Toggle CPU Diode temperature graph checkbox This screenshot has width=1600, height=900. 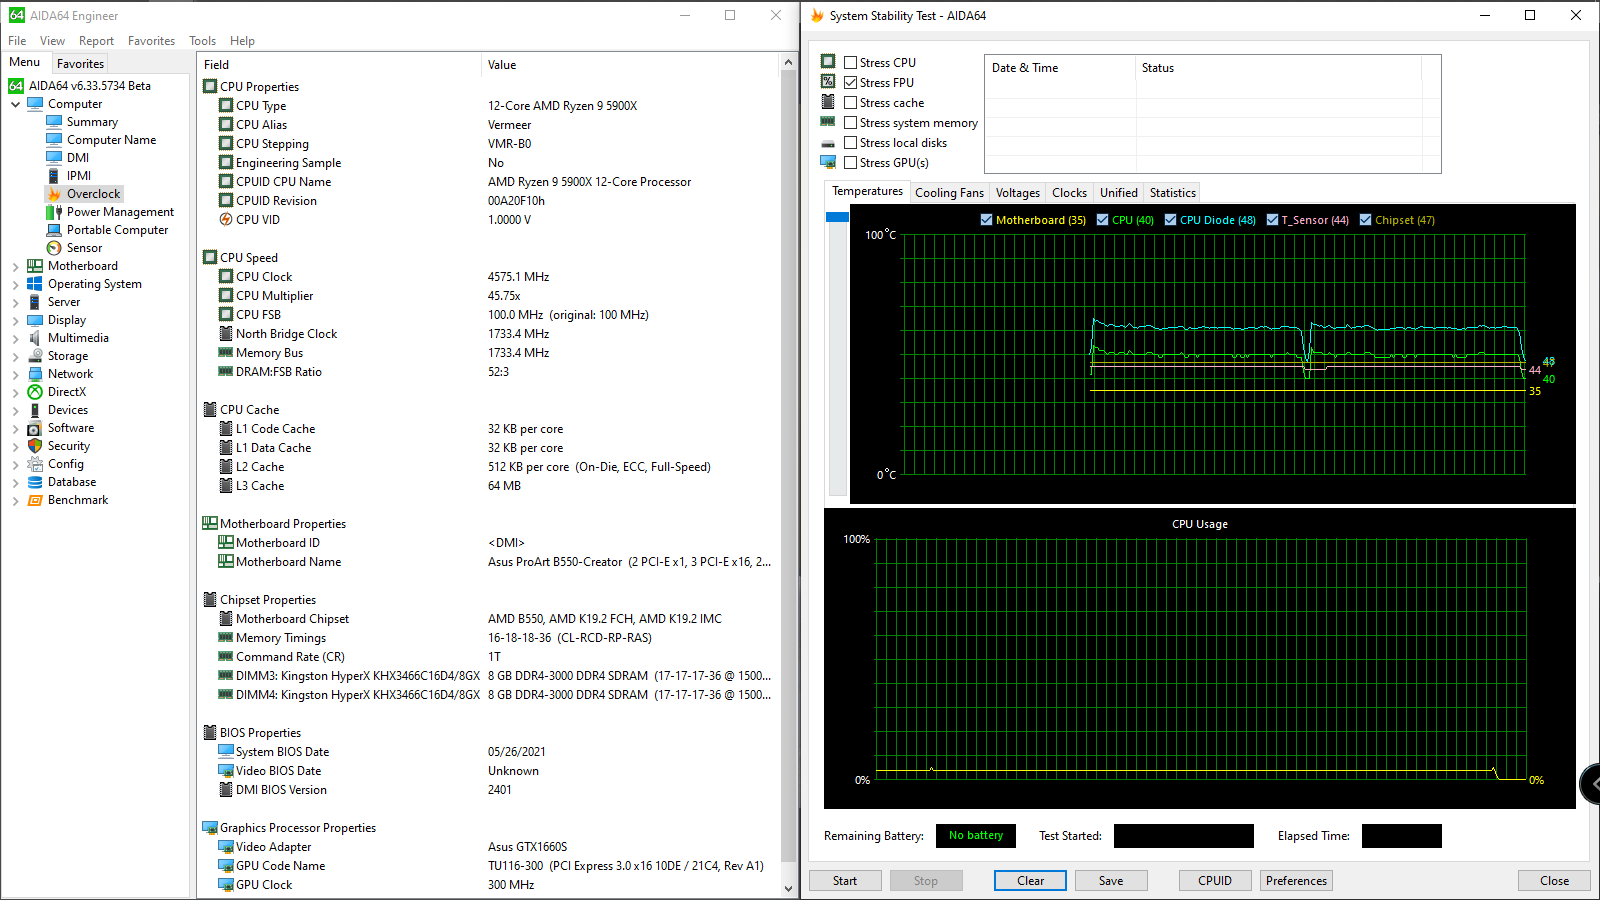coord(1170,220)
